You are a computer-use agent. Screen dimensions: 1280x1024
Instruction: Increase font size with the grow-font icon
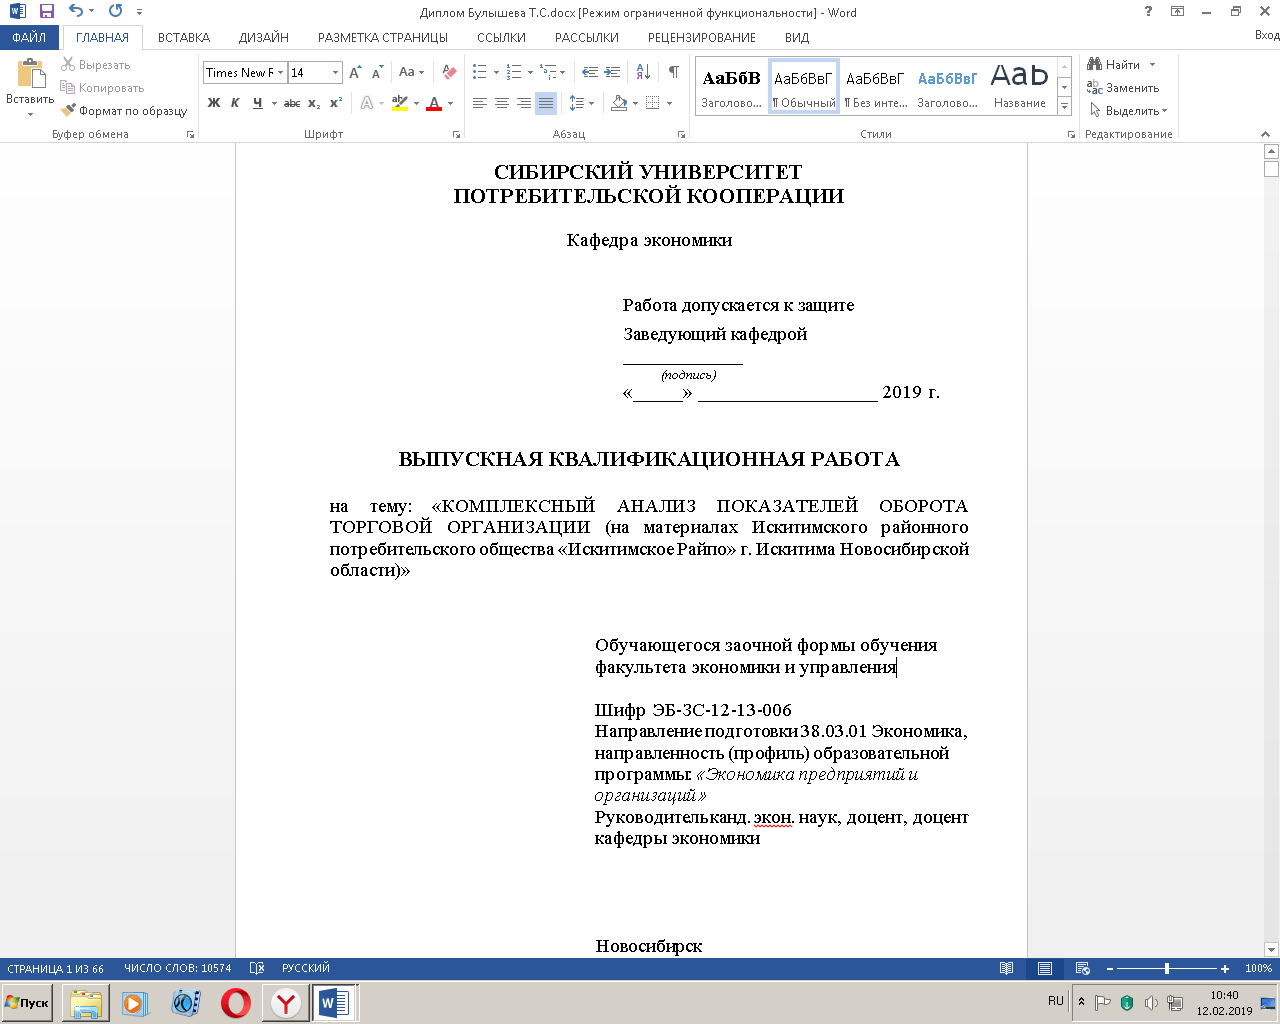[355, 73]
